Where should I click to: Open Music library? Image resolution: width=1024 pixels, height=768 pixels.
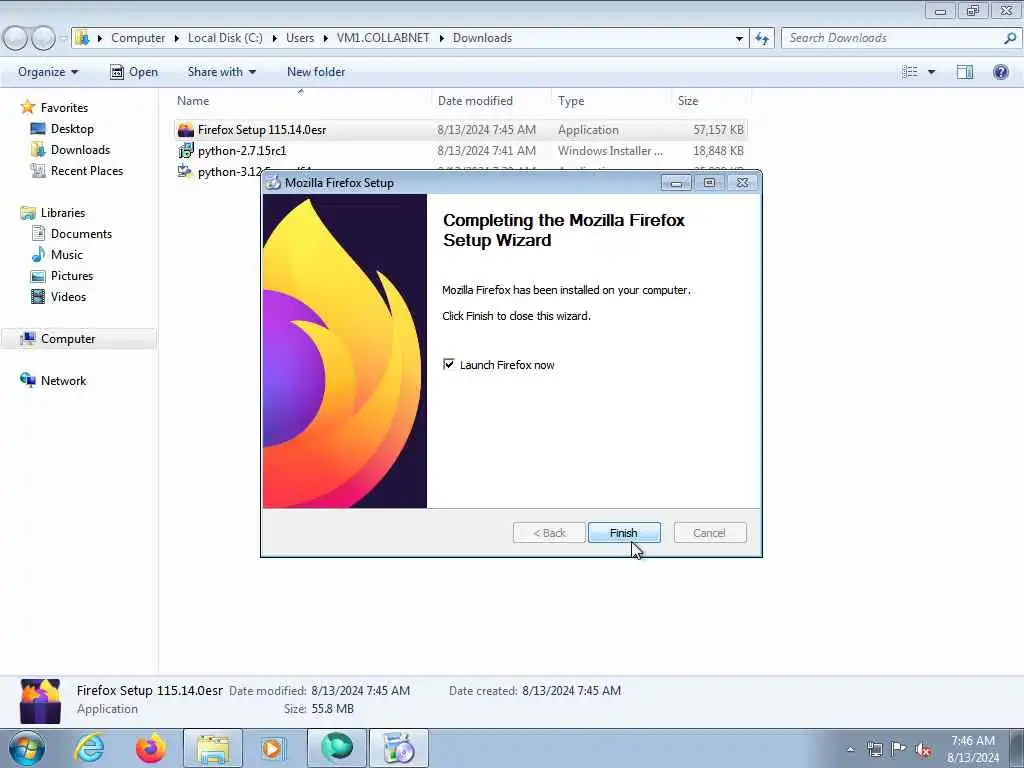[x=67, y=254]
